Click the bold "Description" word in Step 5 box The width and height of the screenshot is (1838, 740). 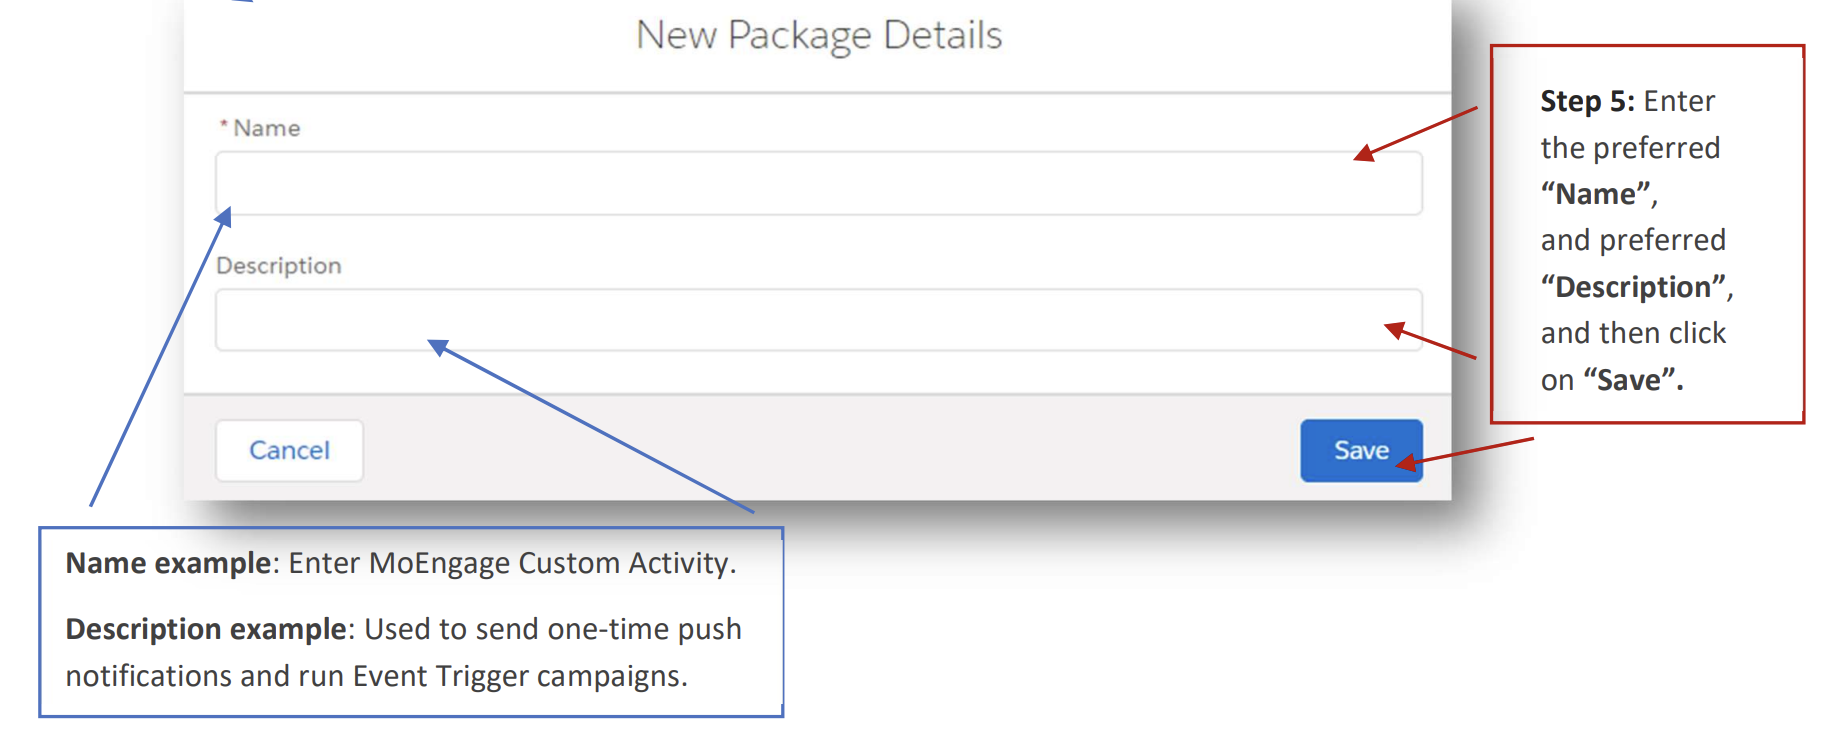point(1633,287)
